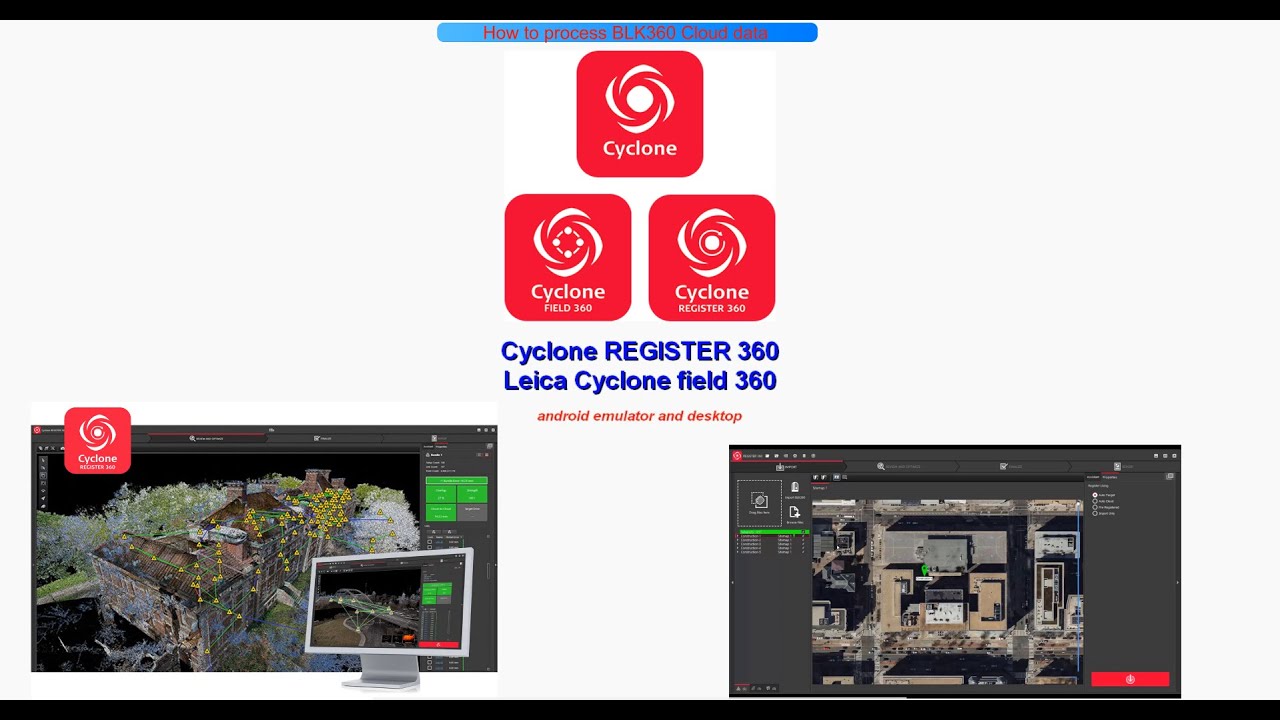The height and width of the screenshot is (720, 1280).
Task: Click the green location pin on the aerial map
Action: (x=924, y=569)
